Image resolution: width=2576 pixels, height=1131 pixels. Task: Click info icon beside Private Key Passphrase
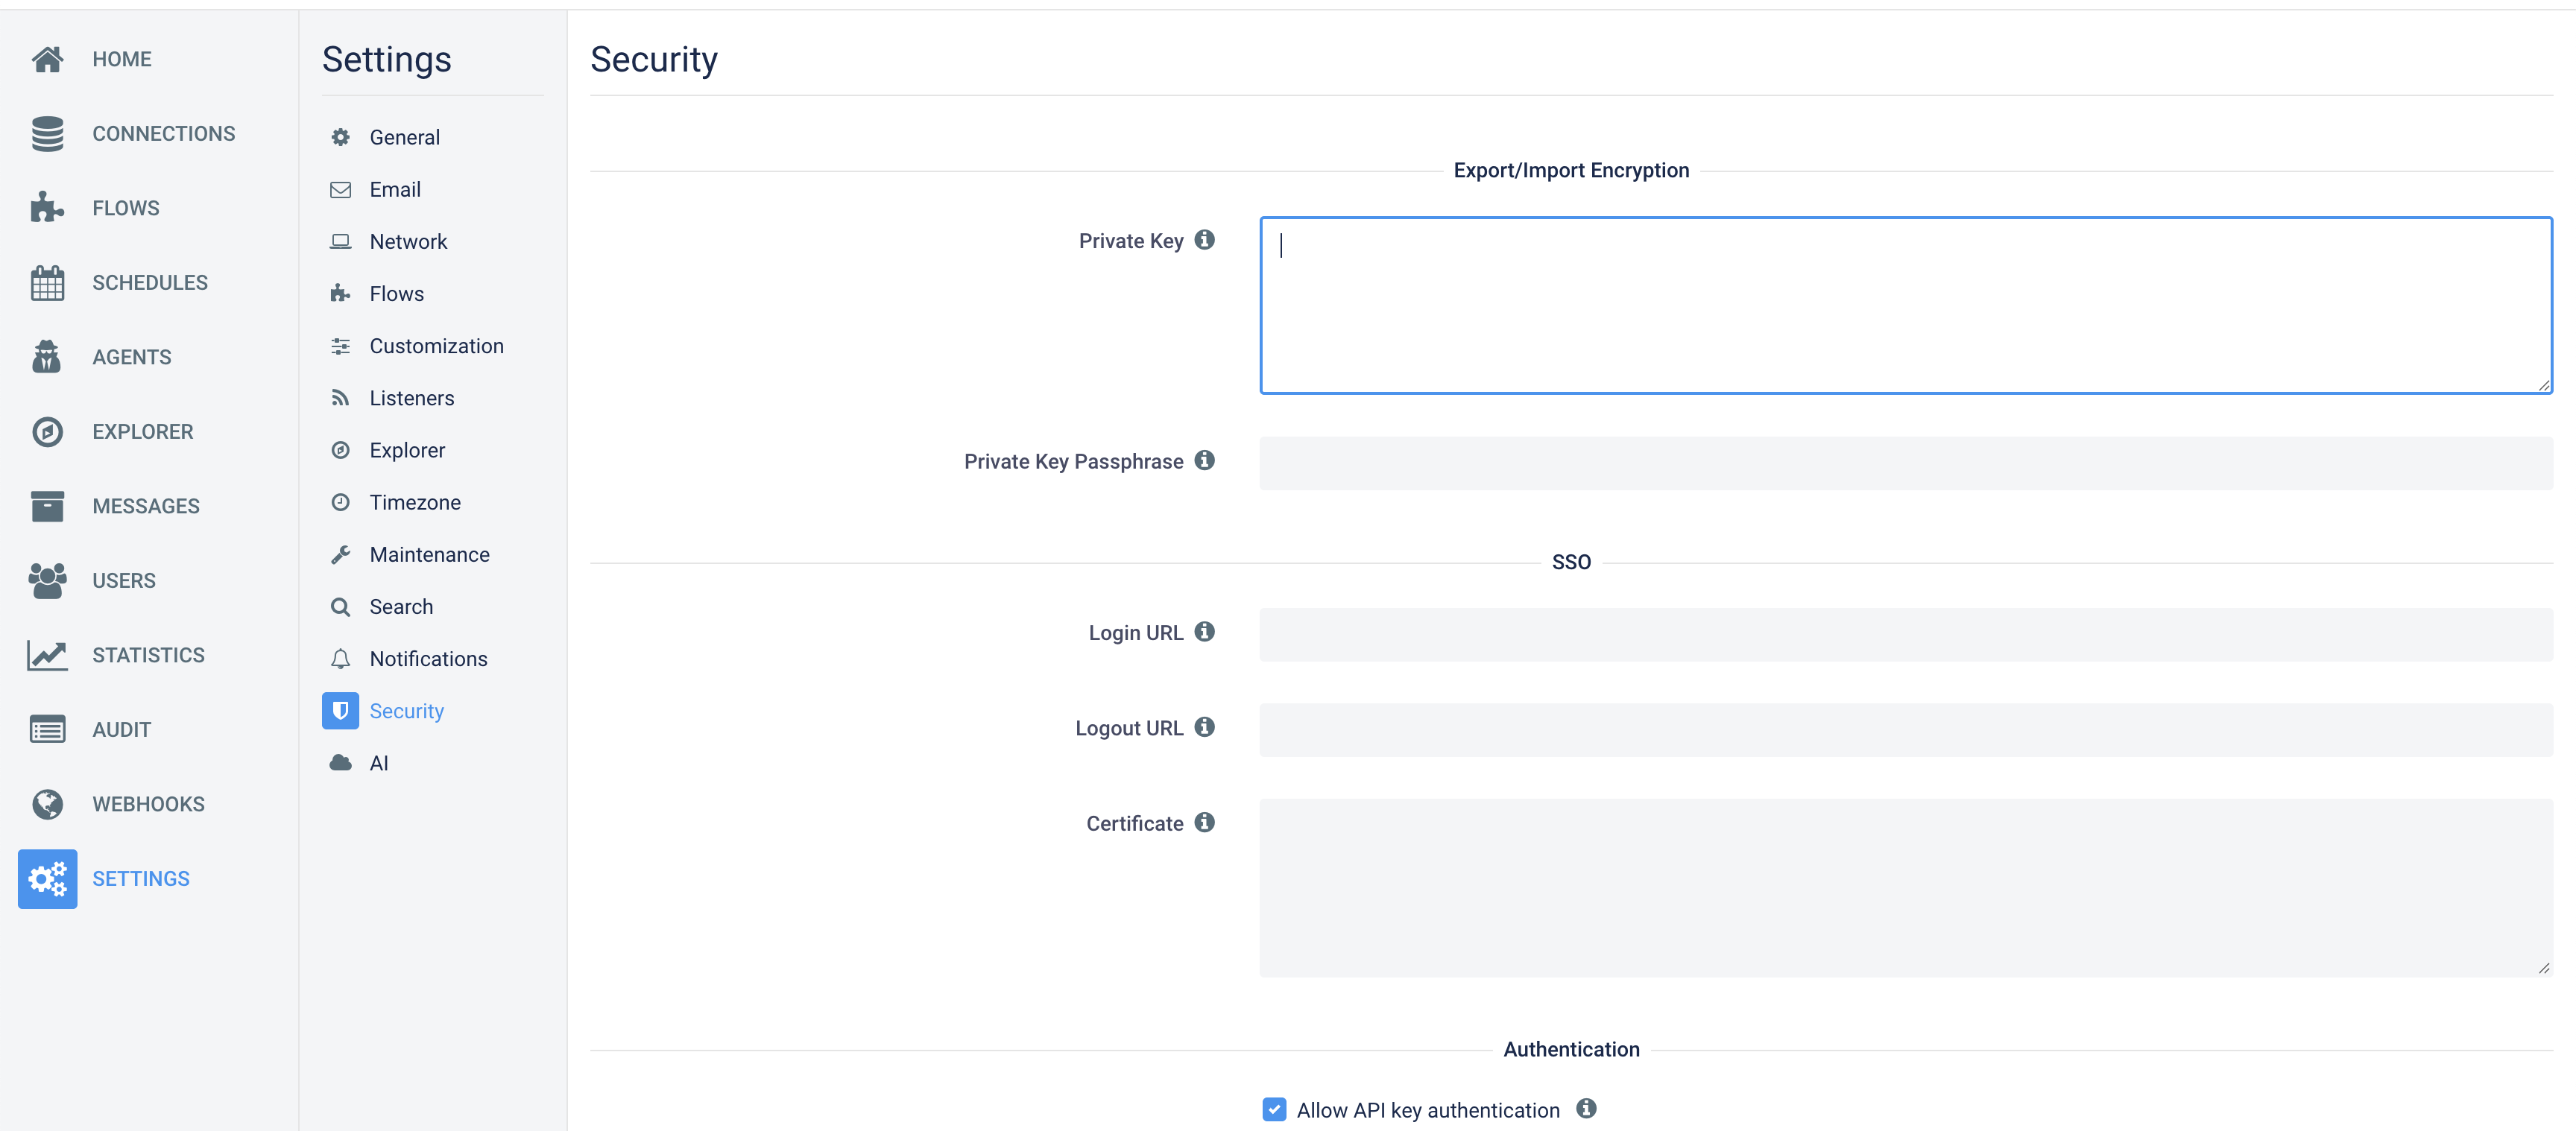[1204, 460]
